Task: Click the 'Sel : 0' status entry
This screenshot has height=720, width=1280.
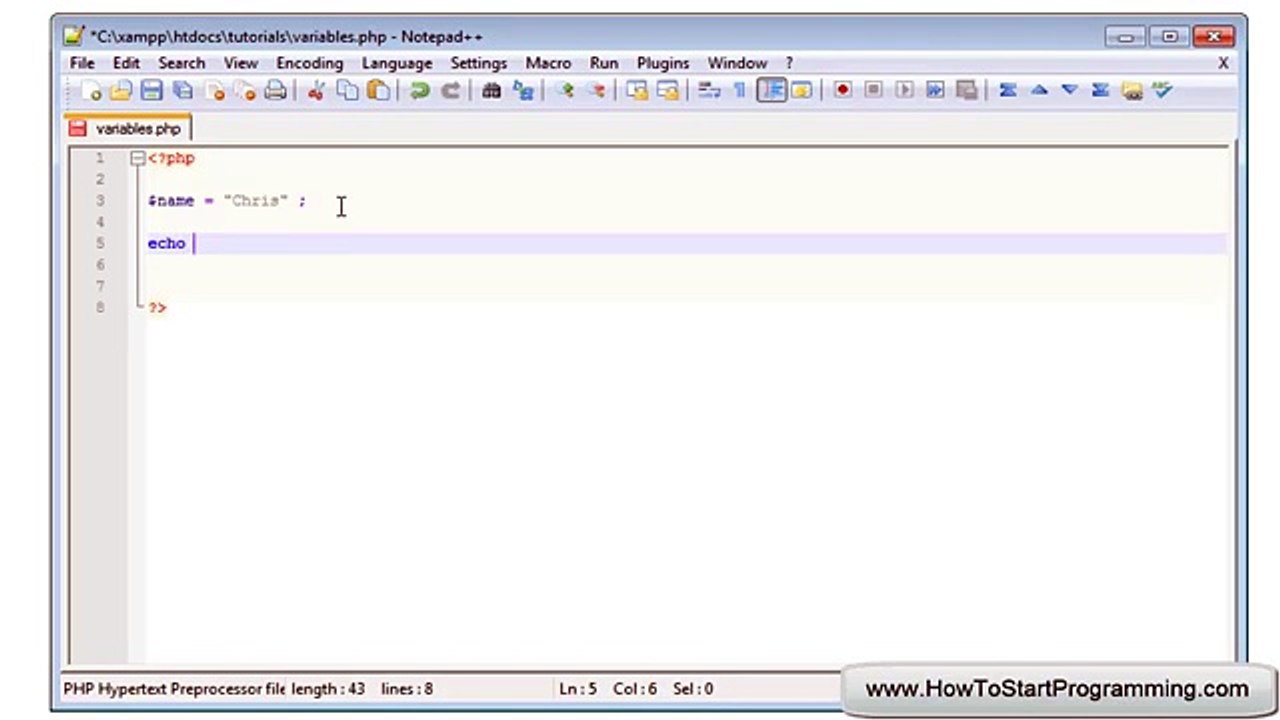Action: point(693,689)
